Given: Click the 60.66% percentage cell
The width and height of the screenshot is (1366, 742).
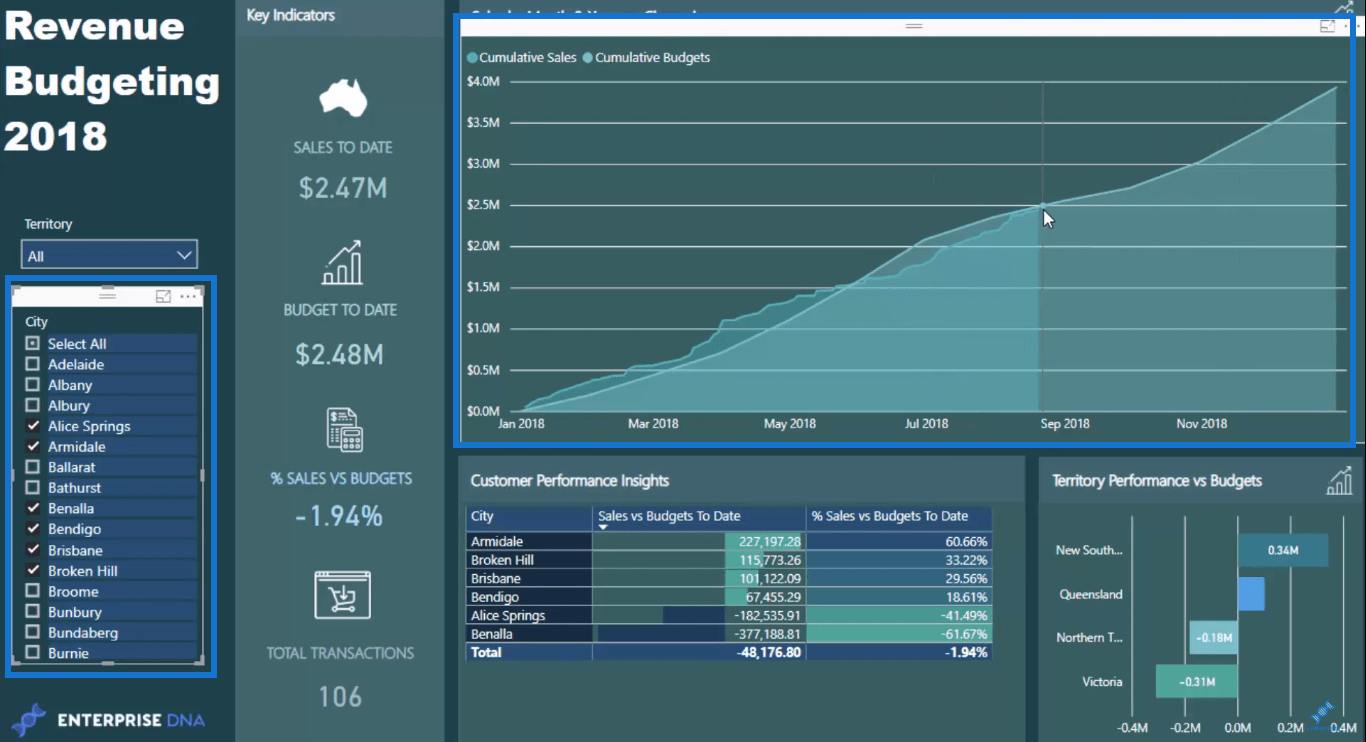Looking at the screenshot, I should (899, 541).
